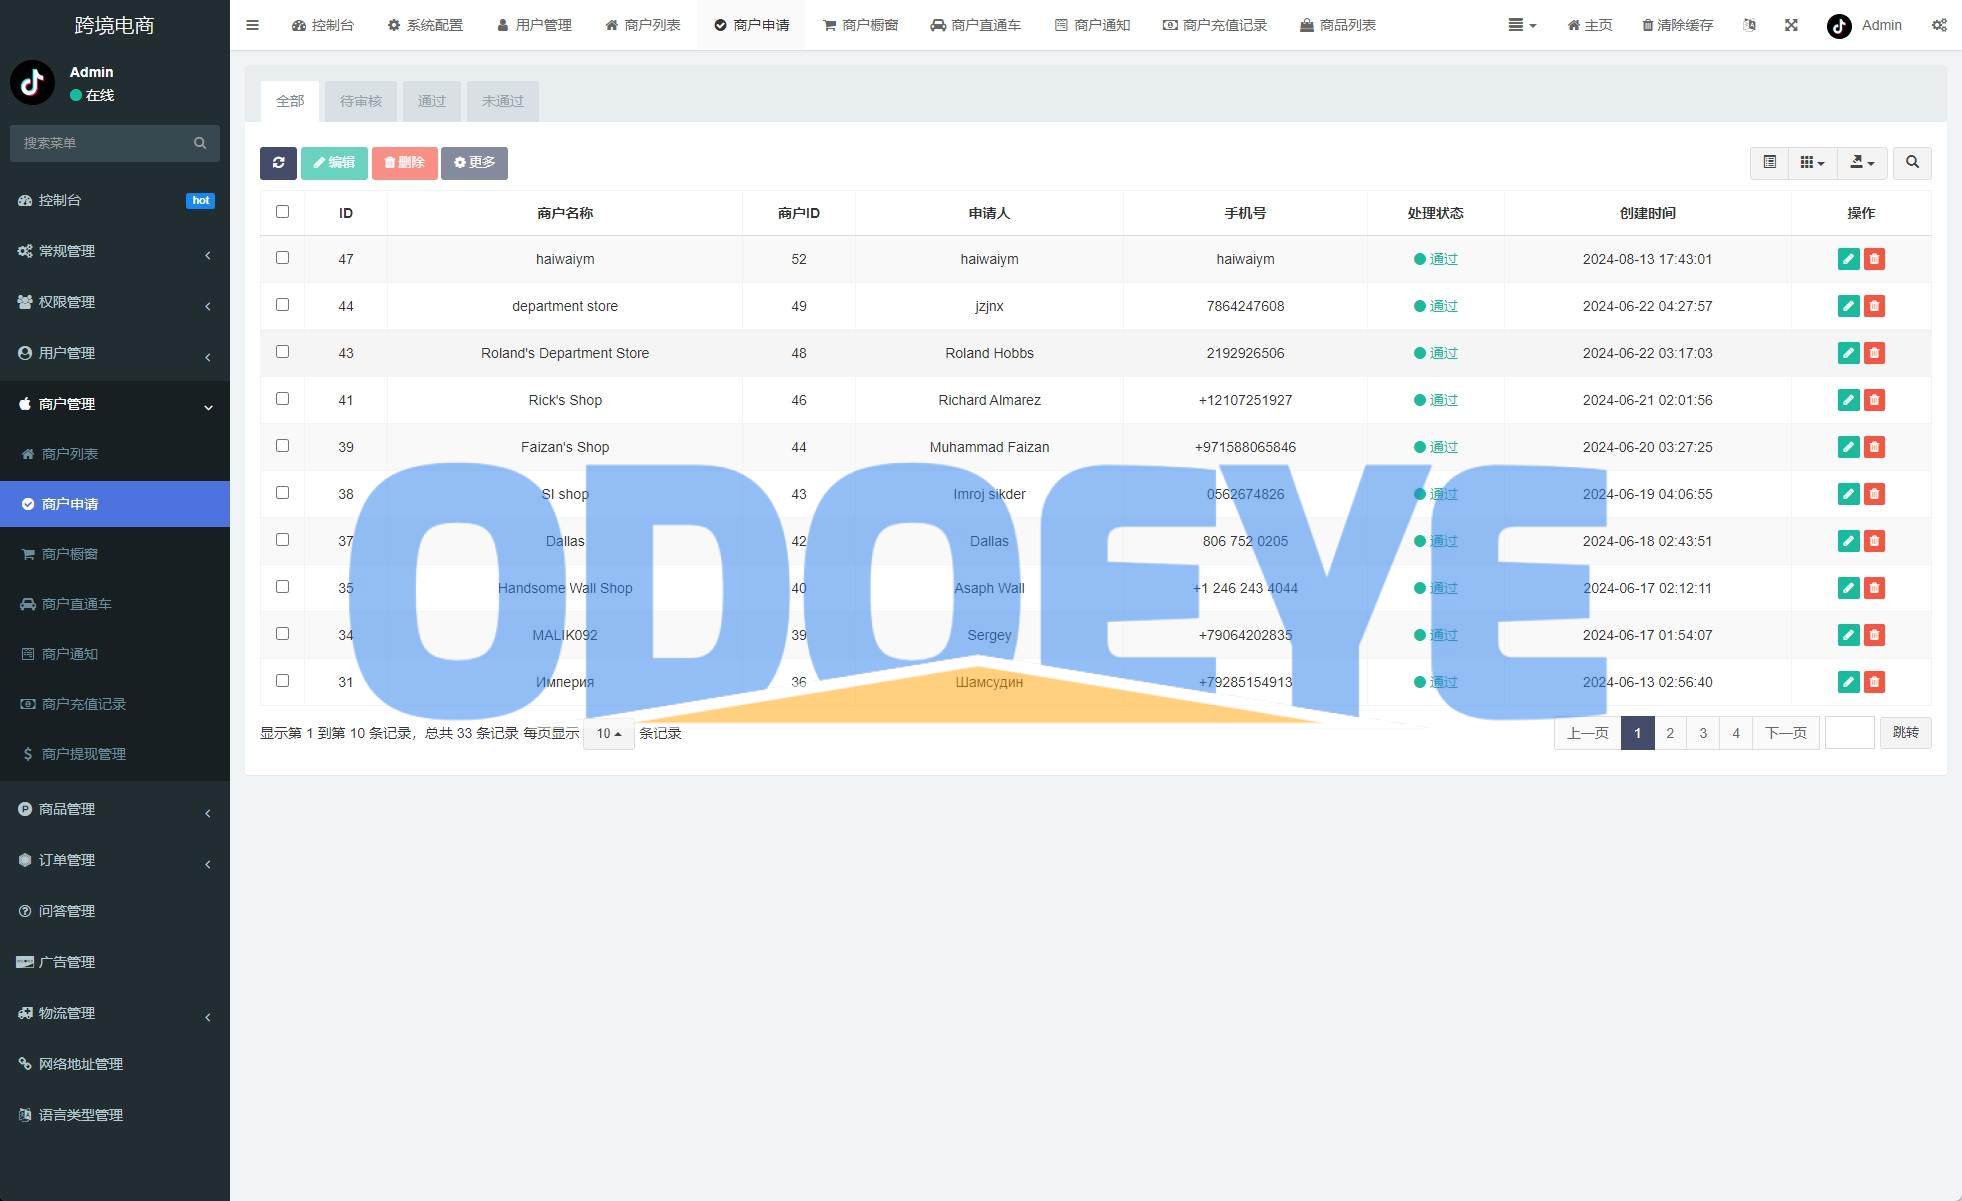Check the checkbox for row ID 38
Screen dimensions: 1962x1201
coord(282,493)
